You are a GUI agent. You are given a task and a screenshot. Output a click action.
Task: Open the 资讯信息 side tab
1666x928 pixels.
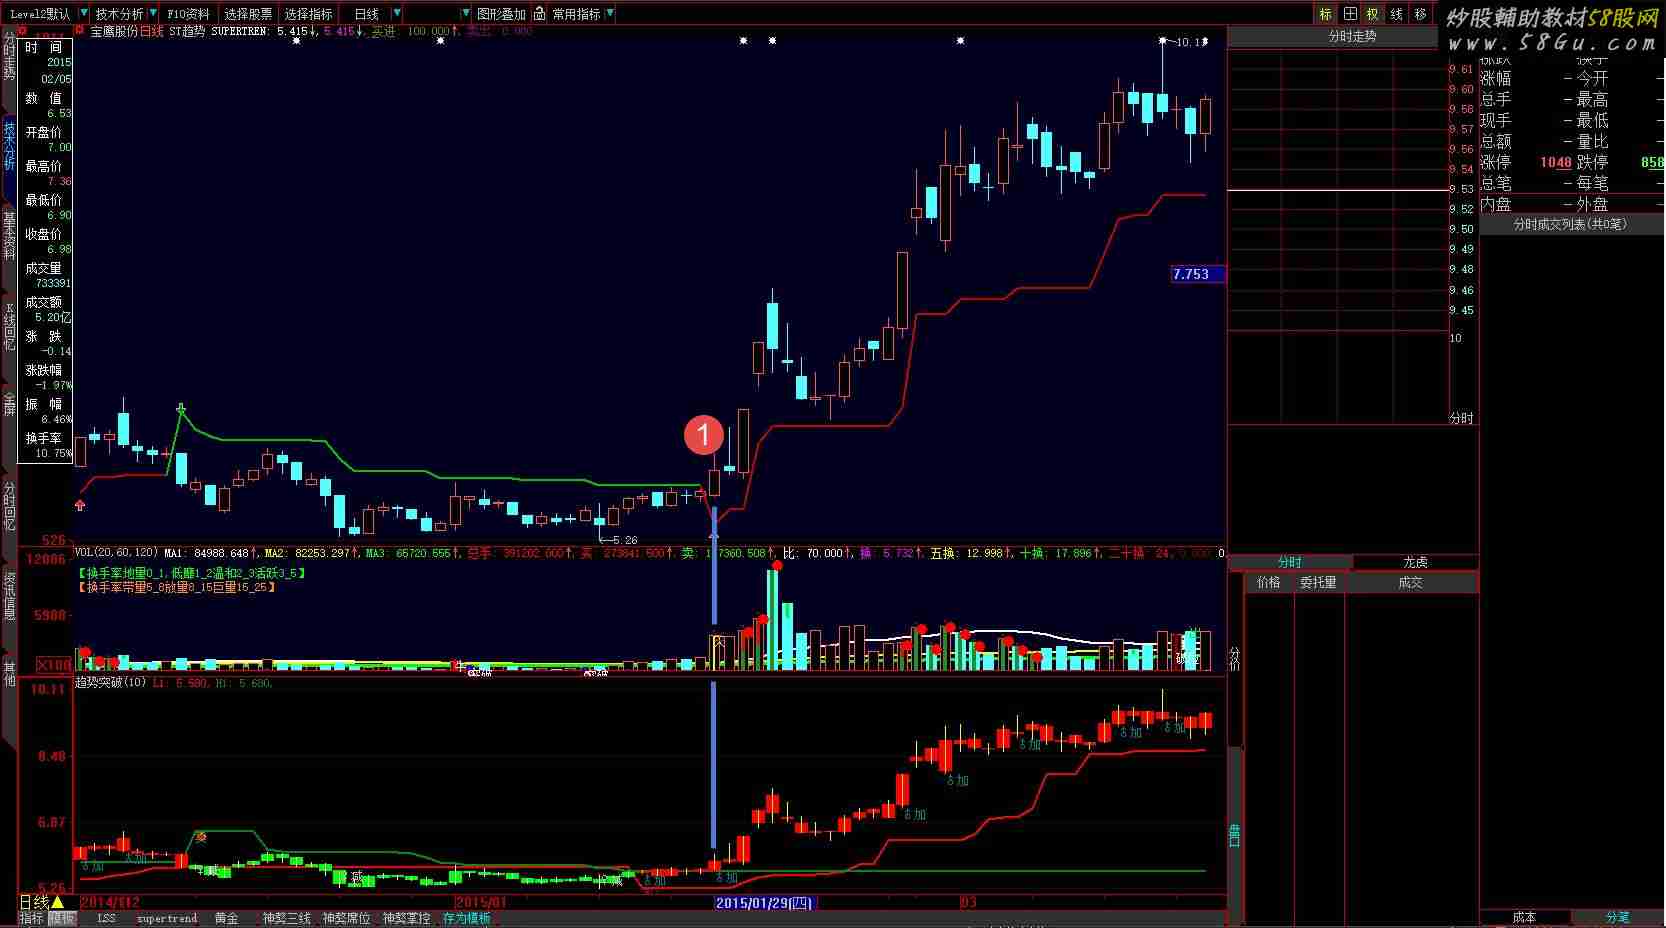9,596
